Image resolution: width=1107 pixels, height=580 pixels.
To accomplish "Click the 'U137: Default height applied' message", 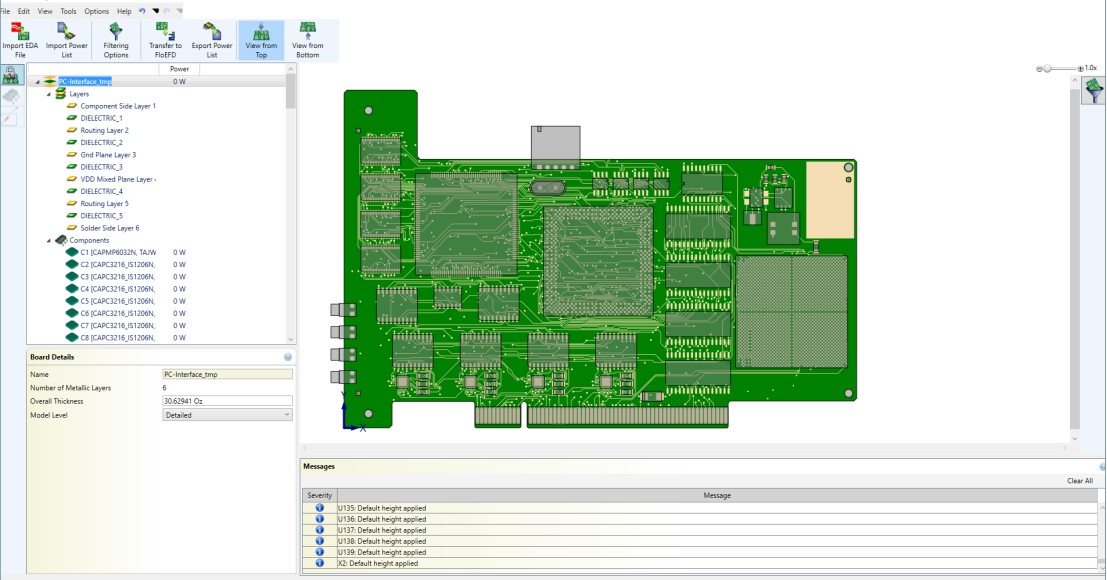I will (x=382, y=530).
